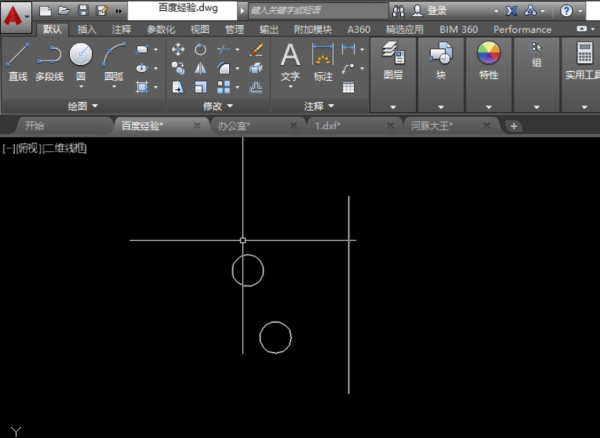Image resolution: width=600 pixels, height=438 pixels.
Task: Click the 登录 sign-in button
Action: tap(429, 11)
